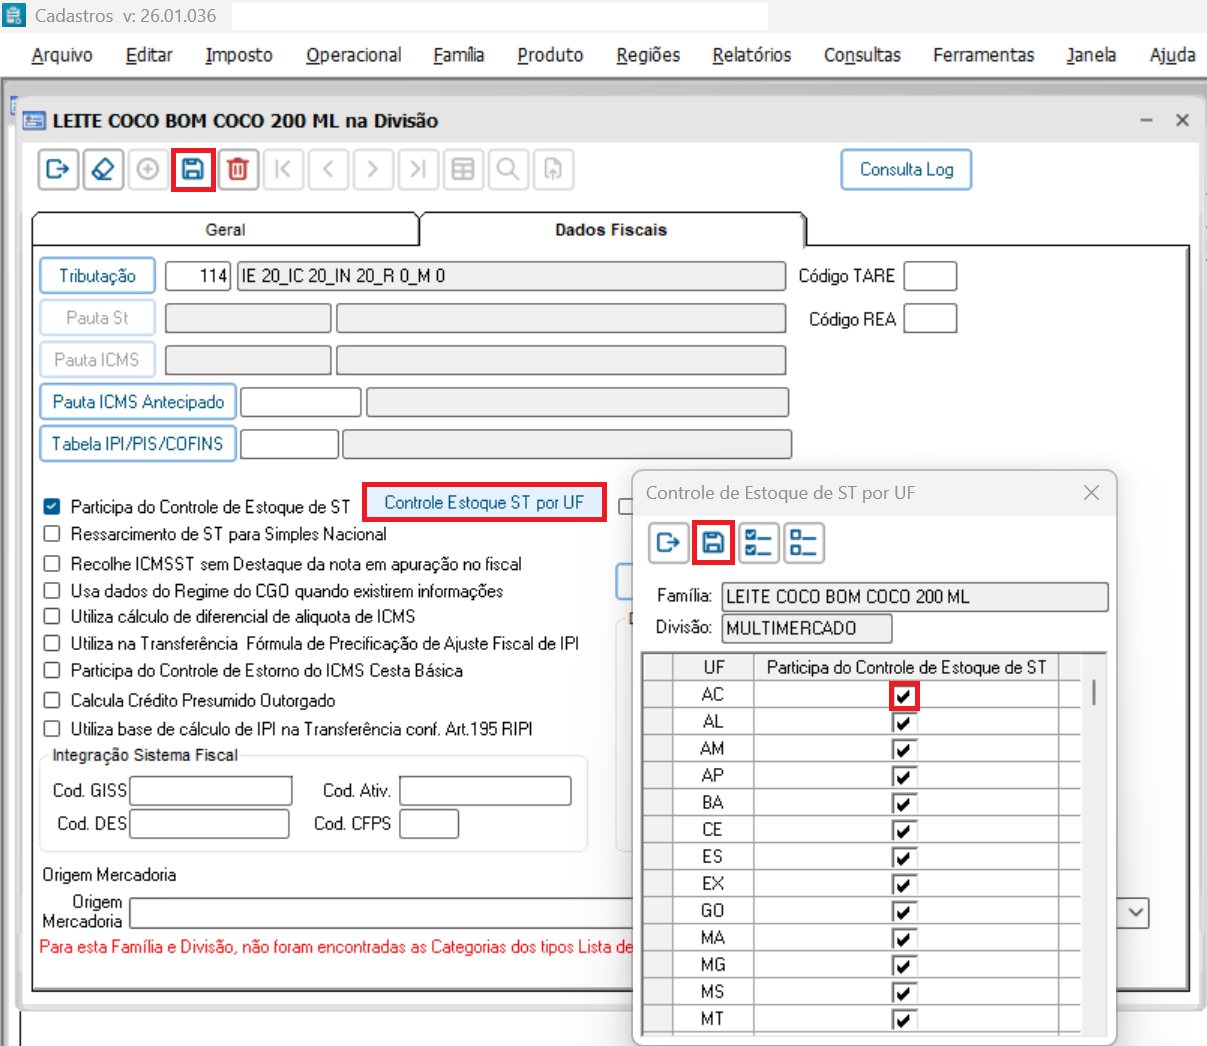The image size is (1207, 1046).
Task: Check Recolhe ICMSST sem Destaque da nota
Action: point(52,564)
